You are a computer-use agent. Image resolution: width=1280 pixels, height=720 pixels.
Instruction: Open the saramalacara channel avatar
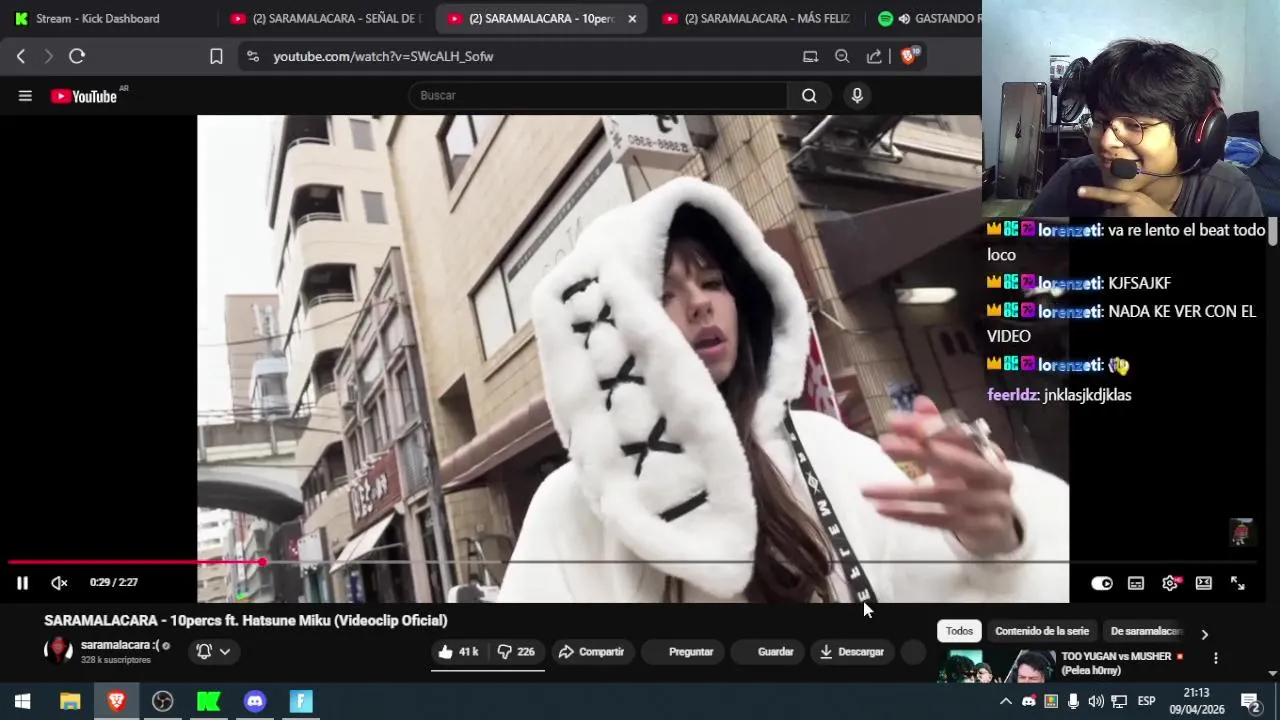click(59, 651)
